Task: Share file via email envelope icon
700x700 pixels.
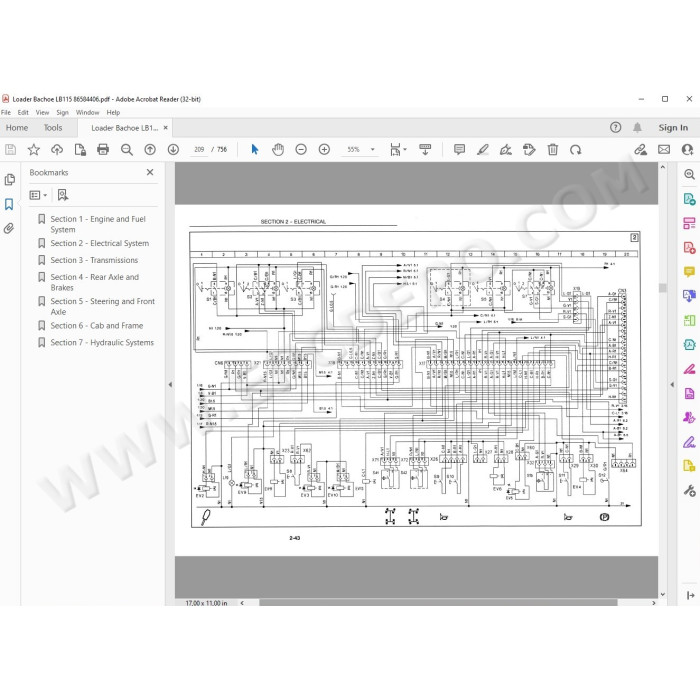Action: coord(664,150)
